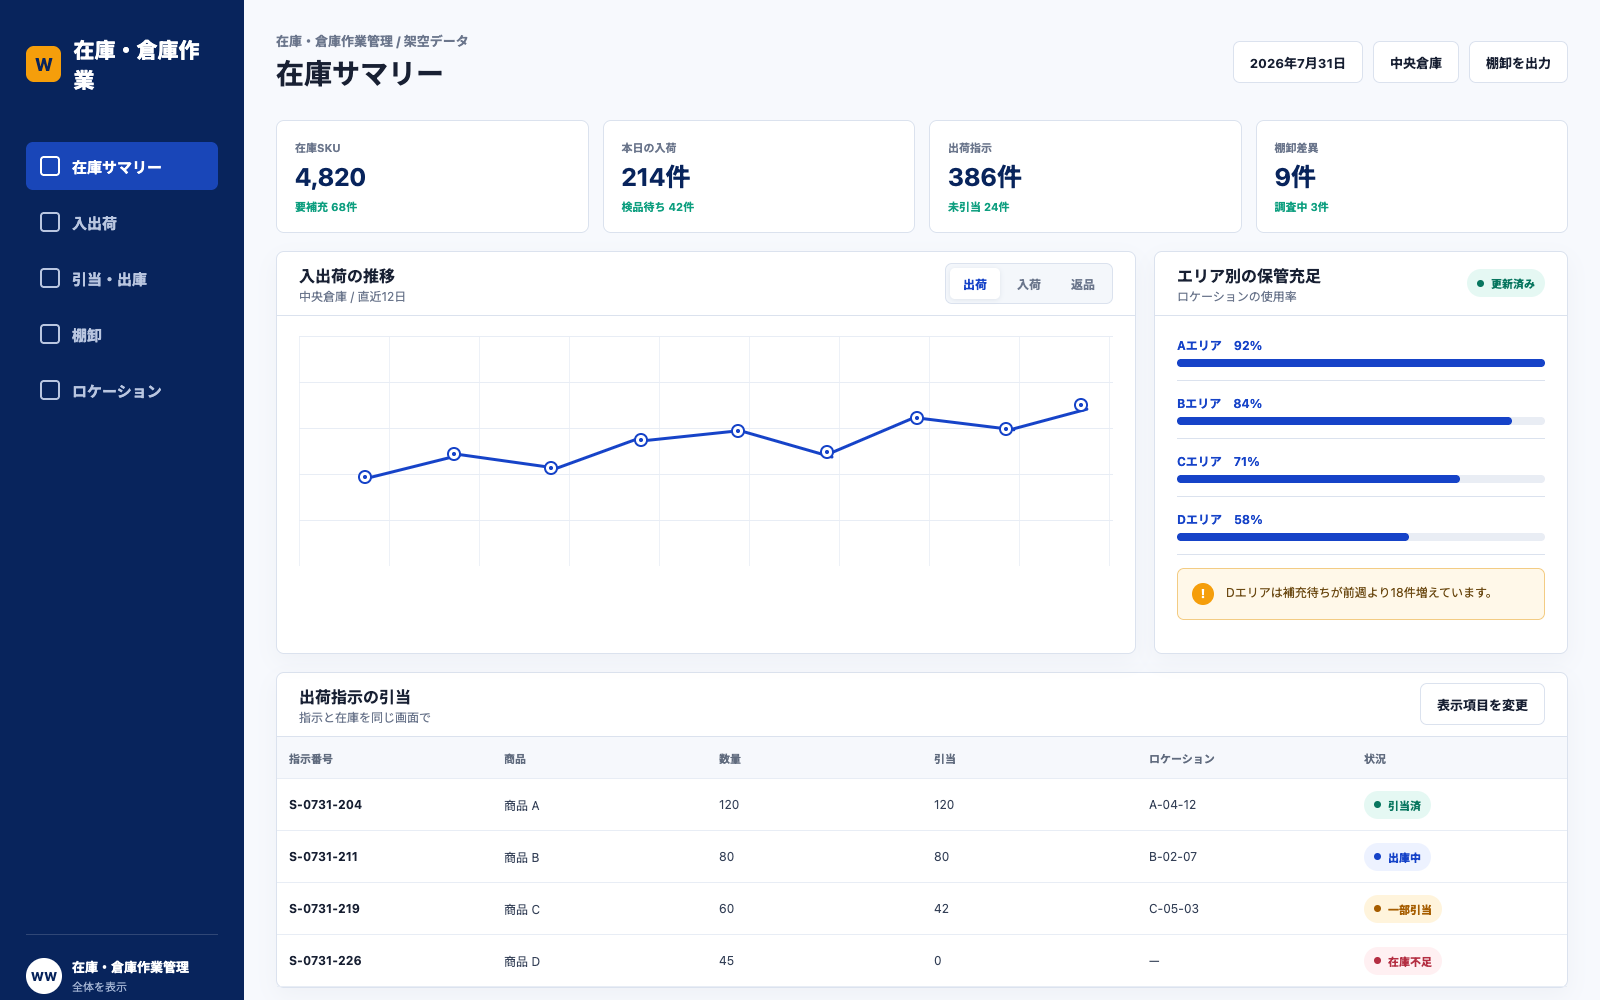Click order number S-0731-211
The width and height of the screenshot is (1600, 1000).
(323, 856)
